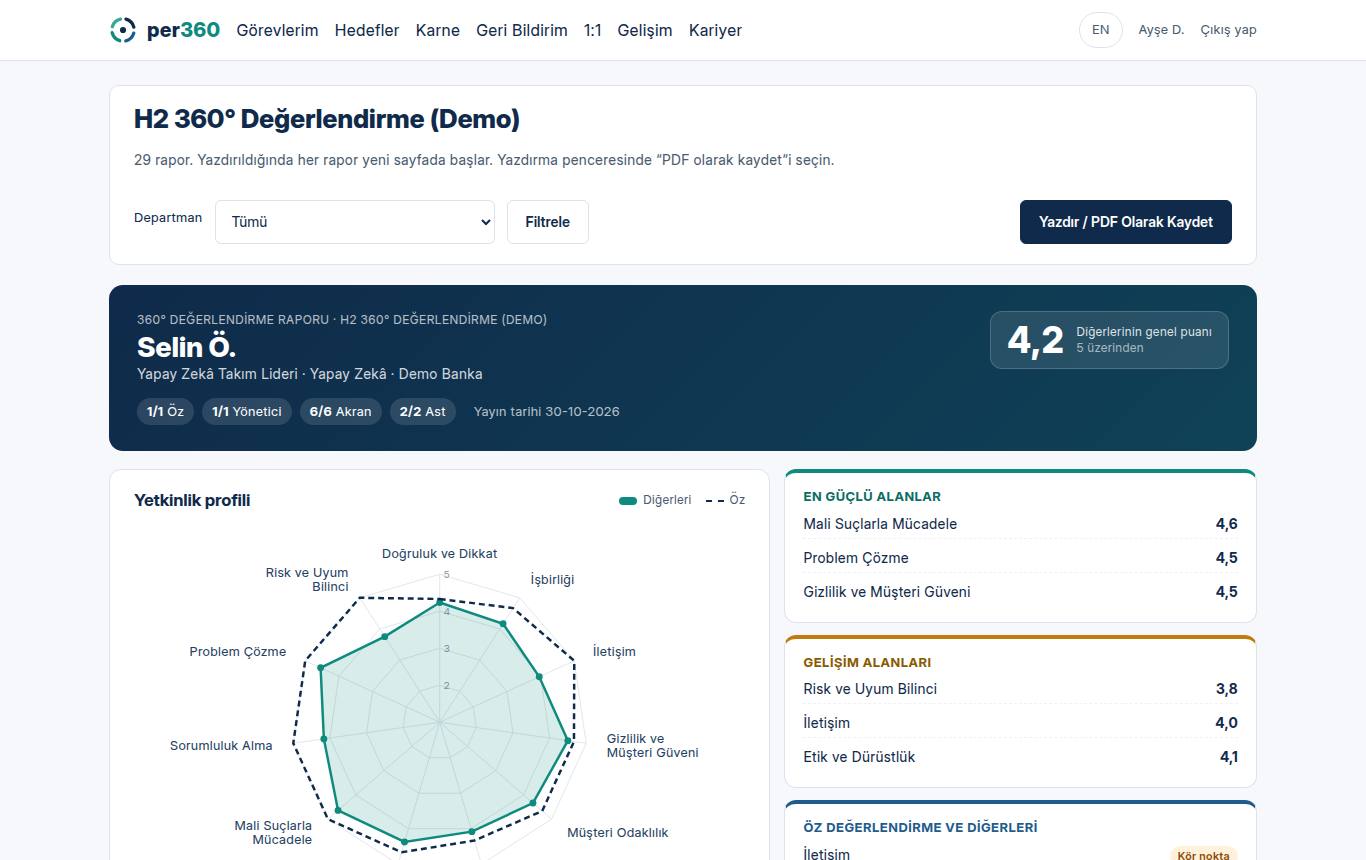Click the Ayşe D. profile link

[x=1161, y=30]
